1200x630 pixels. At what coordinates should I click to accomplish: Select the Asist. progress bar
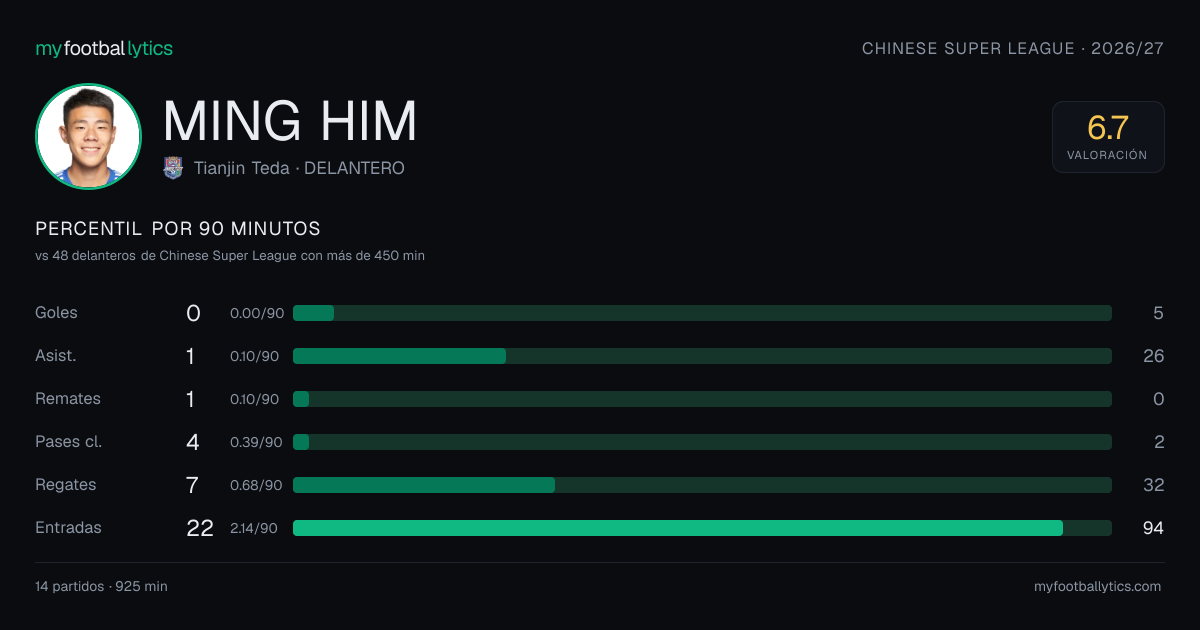(702, 356)
